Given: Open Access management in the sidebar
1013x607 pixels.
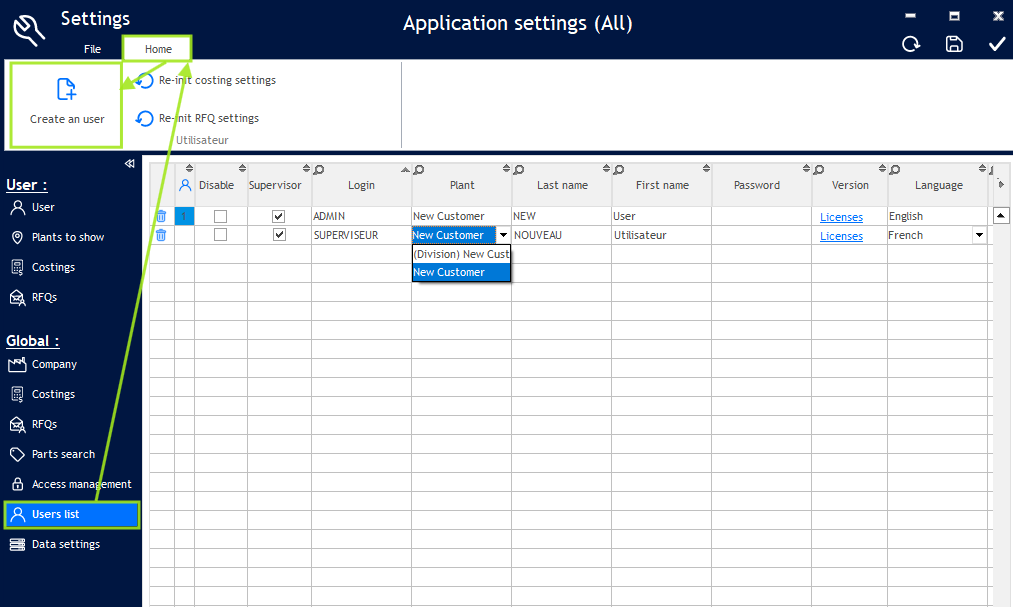Looking at the screenshot, I should pyautogui.click(x=81, y=484).
